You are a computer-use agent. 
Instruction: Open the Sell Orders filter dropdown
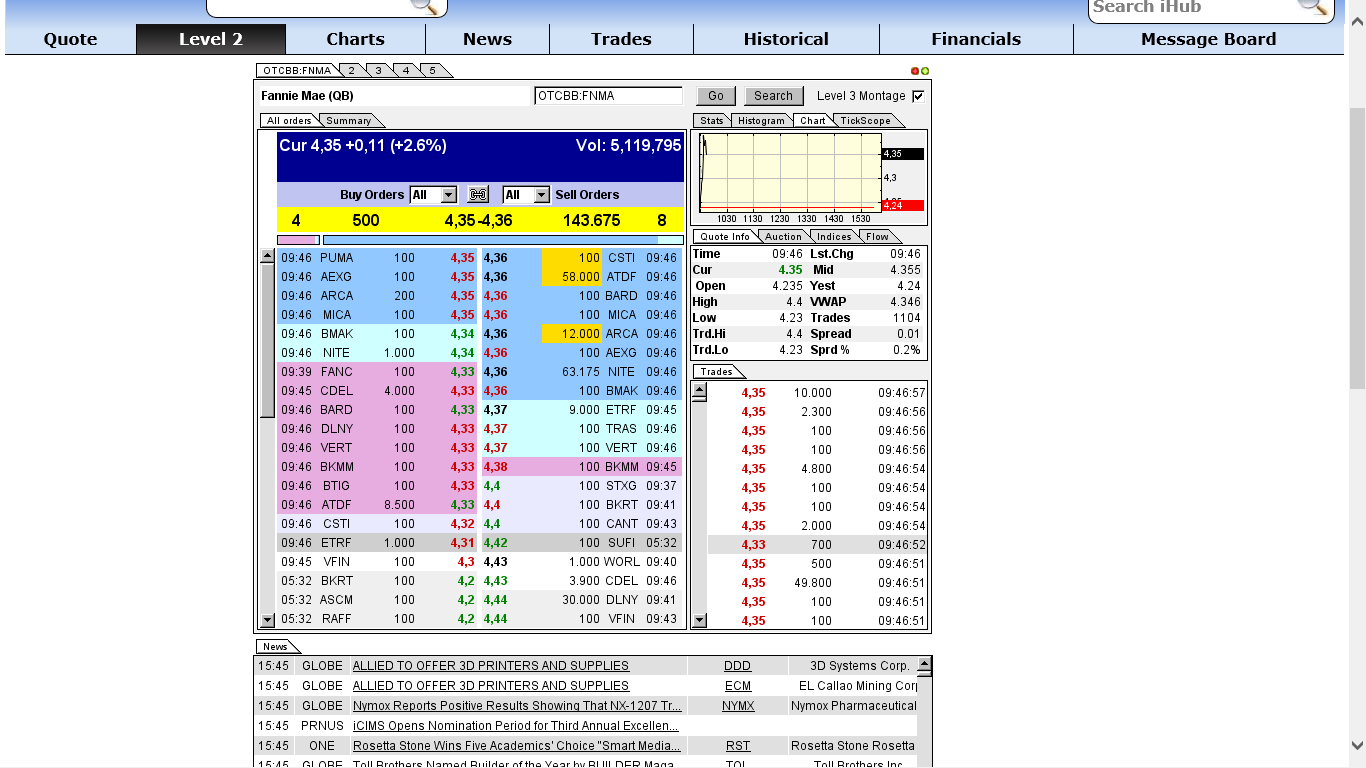[525, 194]
